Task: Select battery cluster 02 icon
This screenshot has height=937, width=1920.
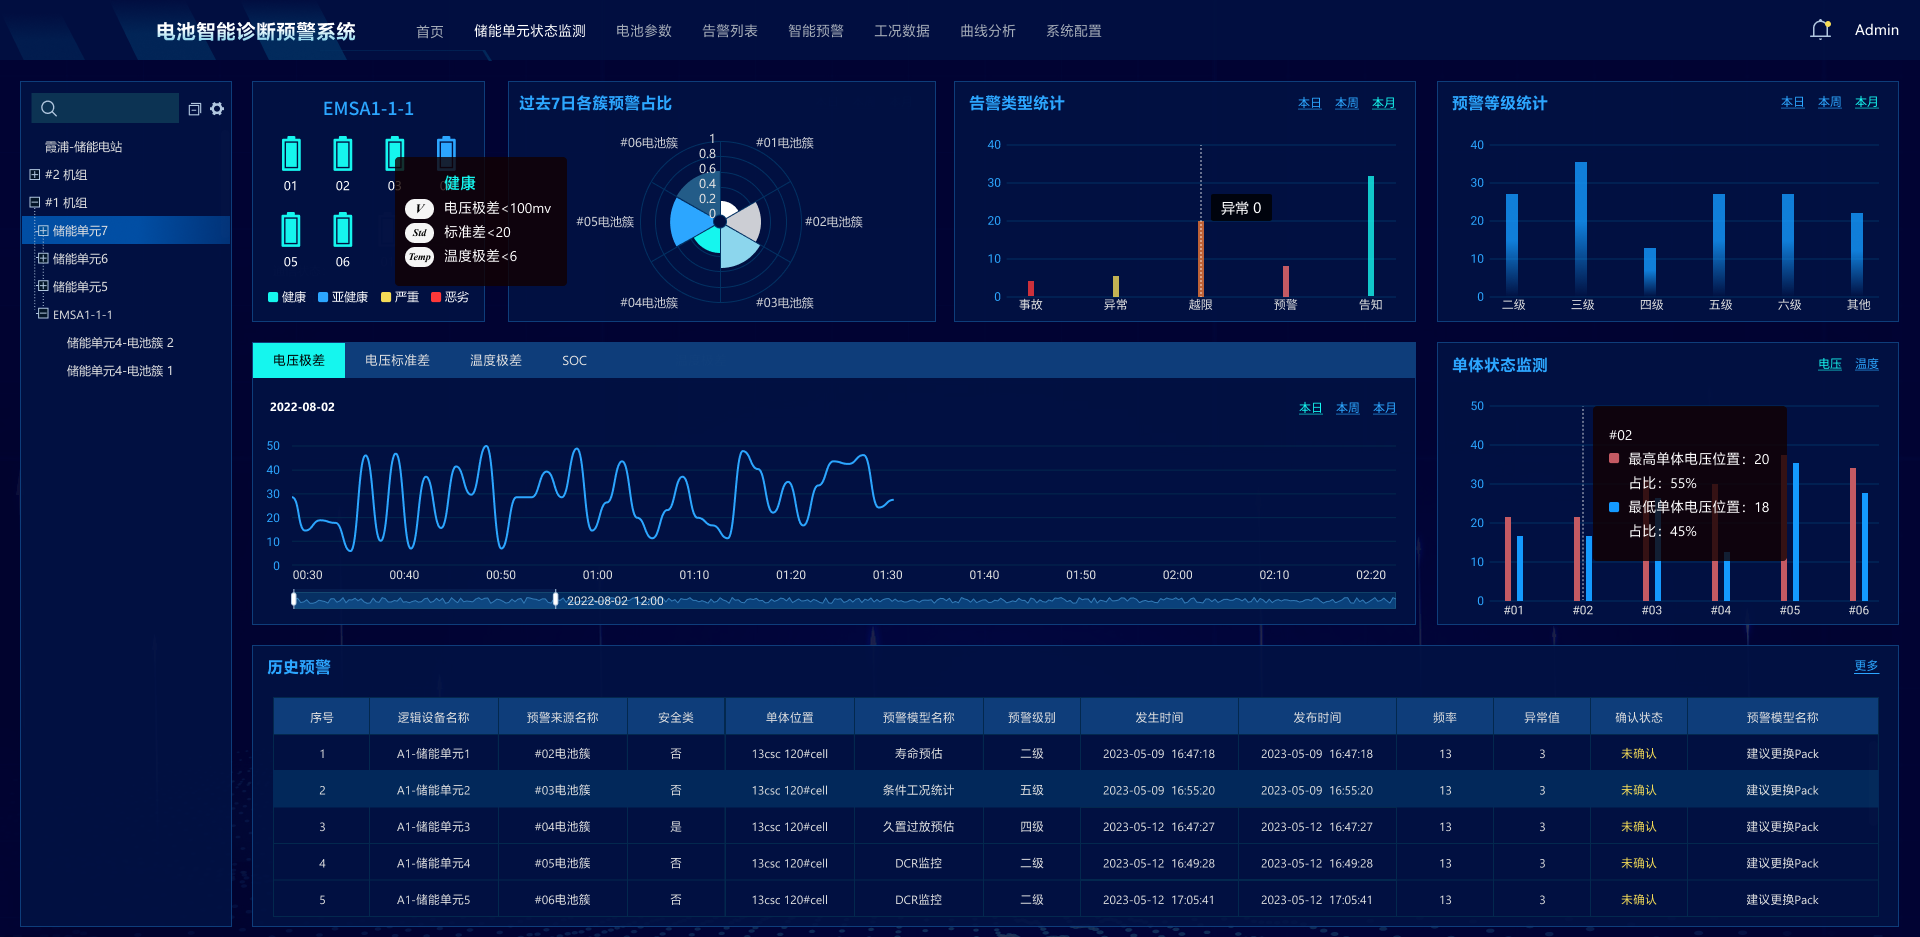Action: (x=342, y=154)
